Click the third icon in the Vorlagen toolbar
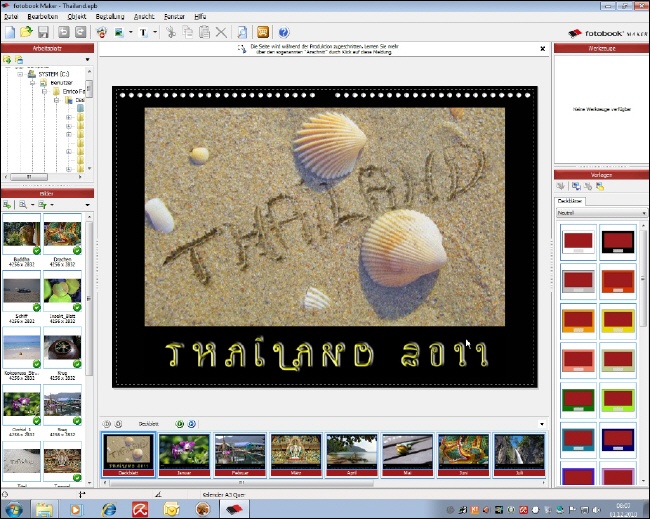This screenshot has width=650, height=519. [588, 187]
